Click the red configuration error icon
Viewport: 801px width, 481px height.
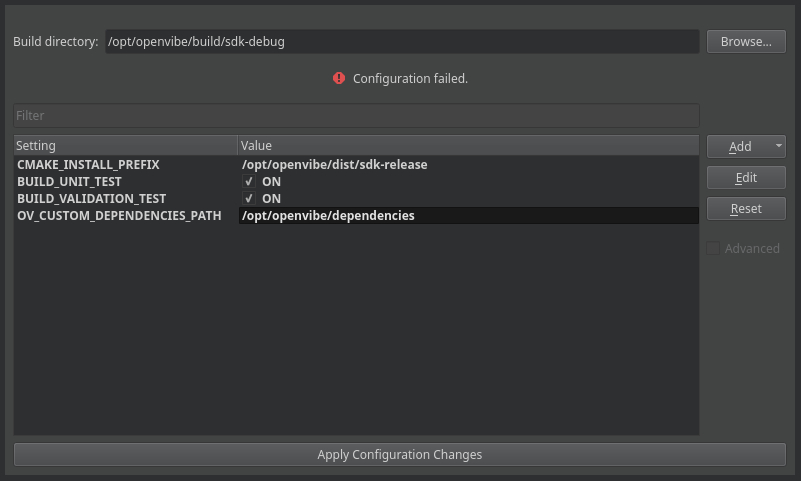click(x=339, y=78)
